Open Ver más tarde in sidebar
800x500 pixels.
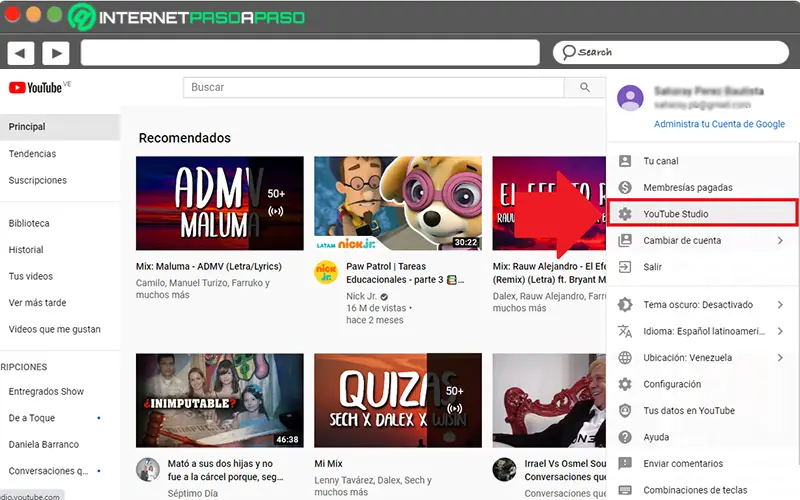[60, 303]
